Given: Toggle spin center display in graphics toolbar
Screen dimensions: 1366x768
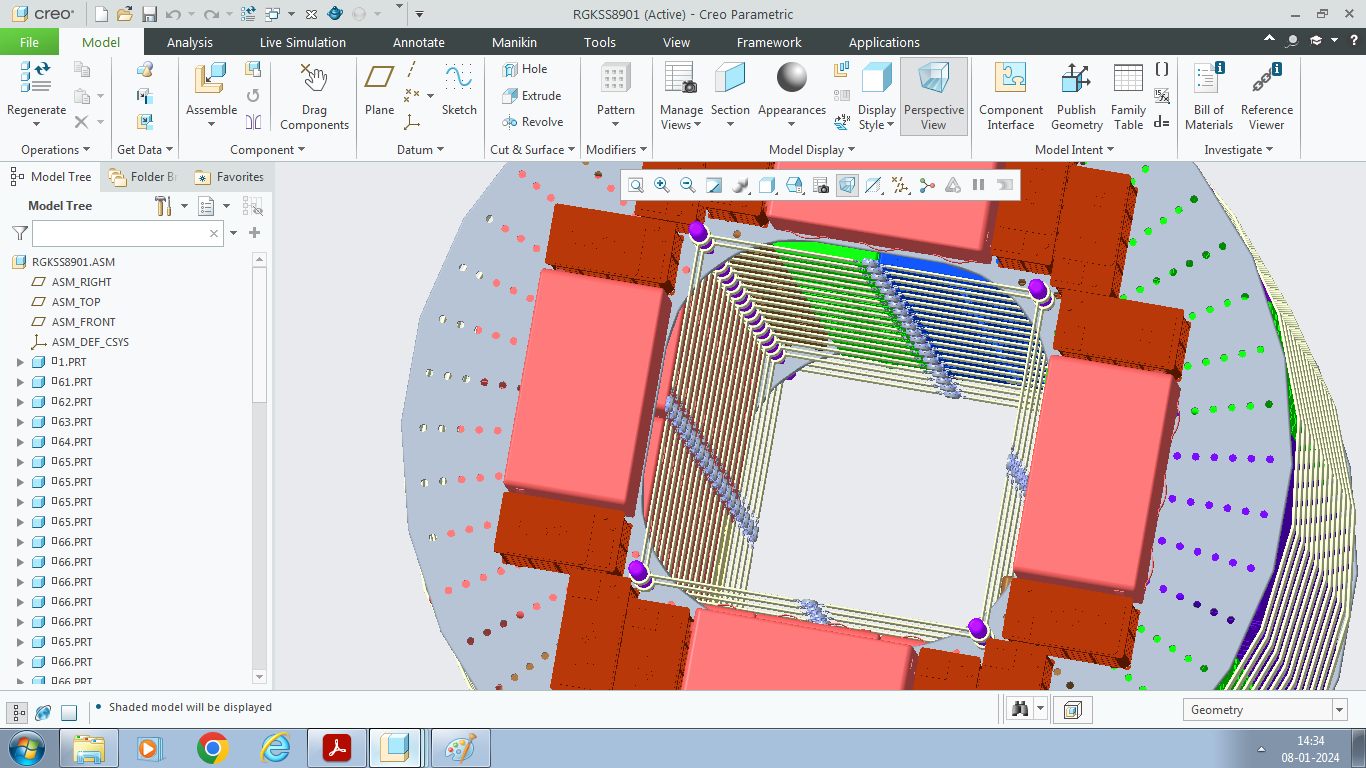Looking at the screenshot, I should pos(926,185).
